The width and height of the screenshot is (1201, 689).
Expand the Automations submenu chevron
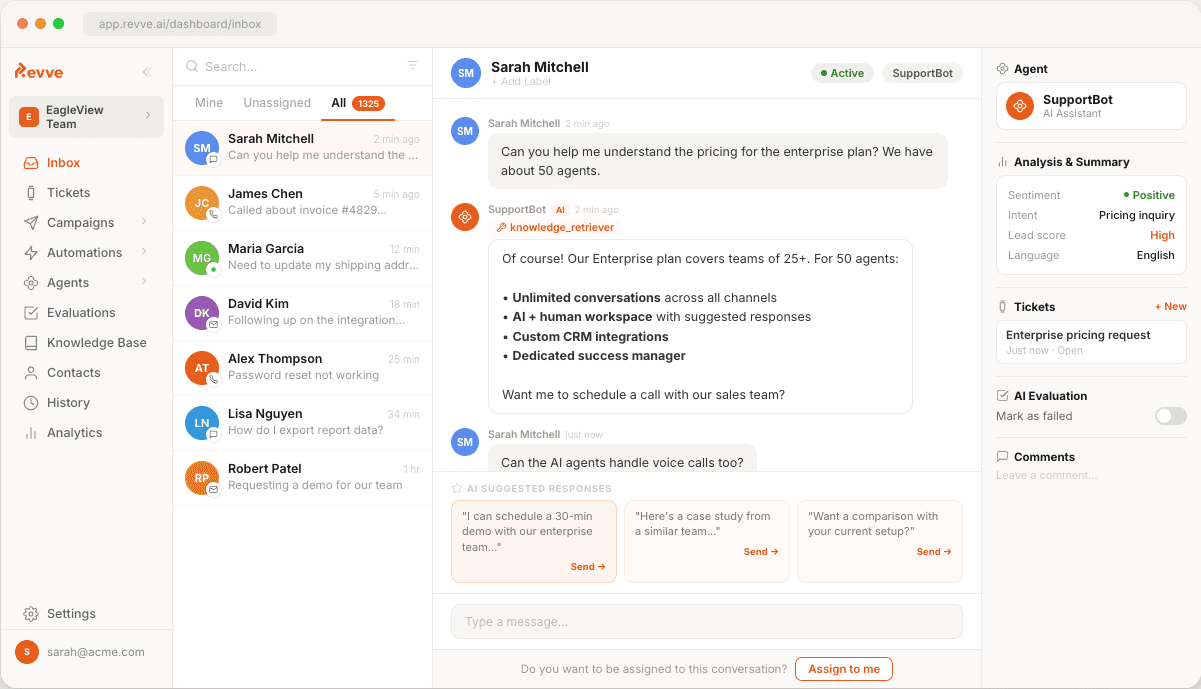144,252
